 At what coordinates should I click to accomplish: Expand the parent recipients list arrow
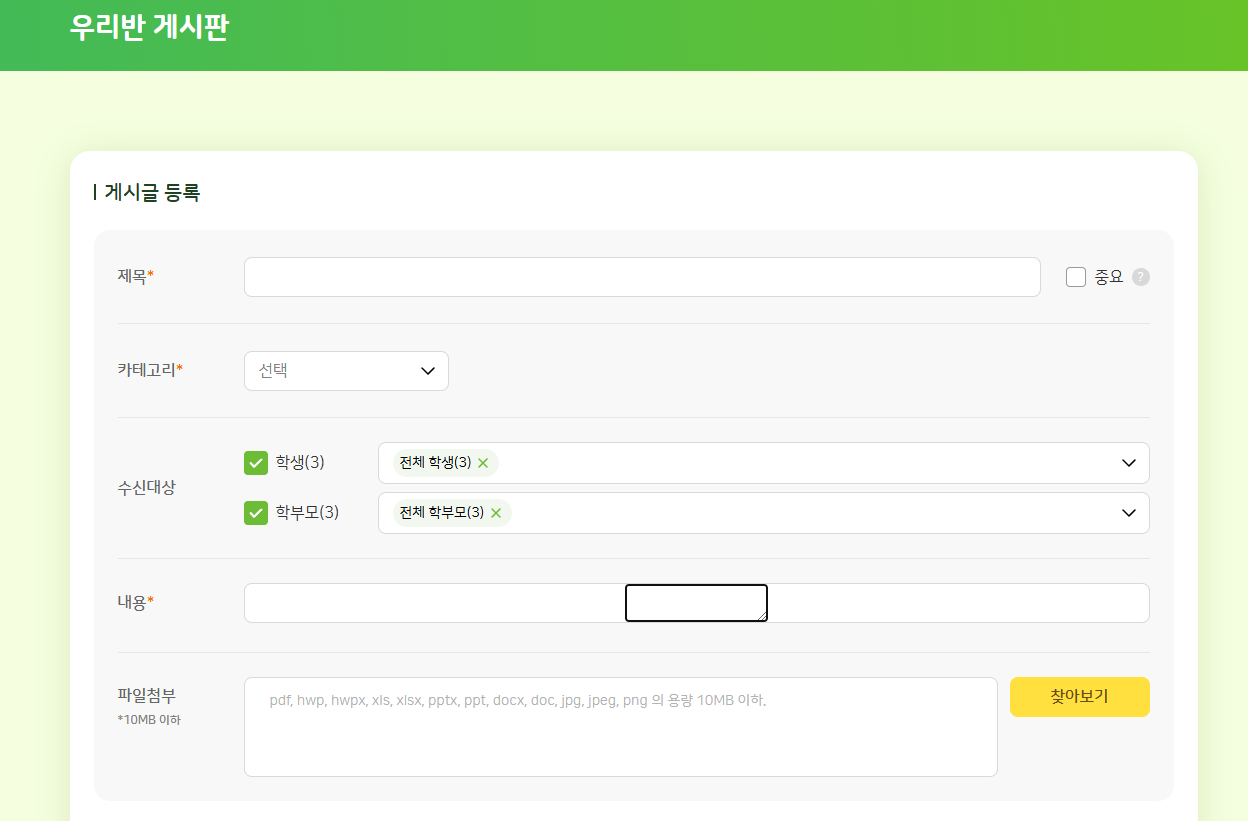(1129, 513)
